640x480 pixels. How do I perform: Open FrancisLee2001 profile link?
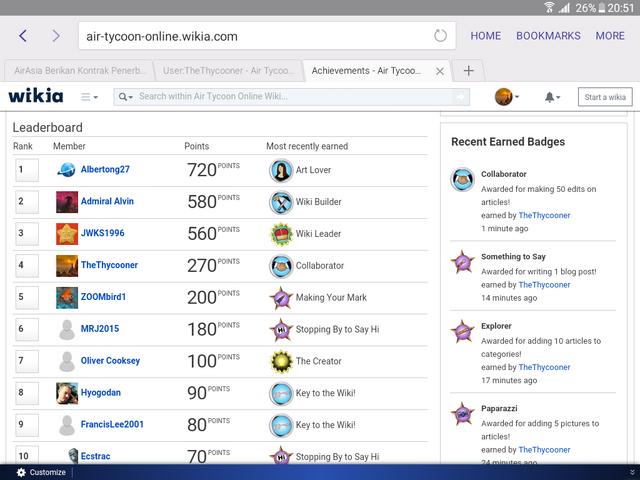(112, 424)
